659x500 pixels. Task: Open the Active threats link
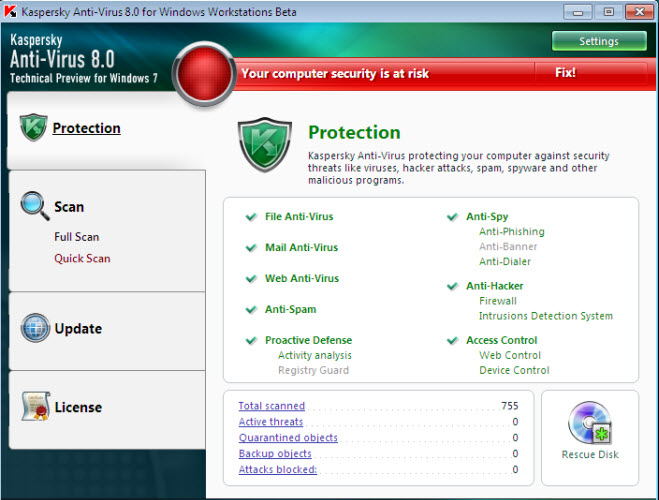coord(271,422)
